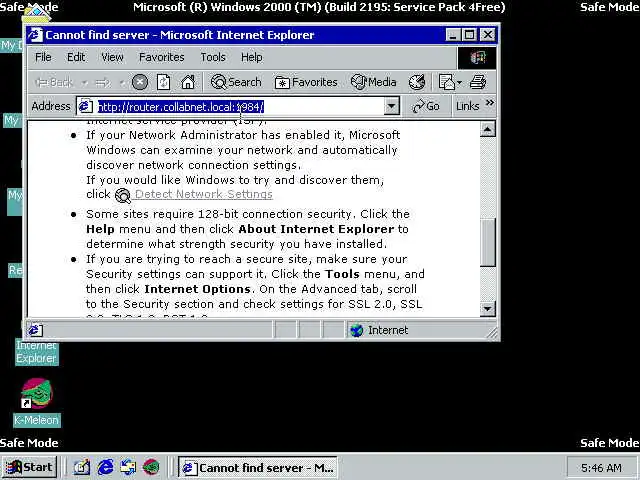Click the Windows logo throbber icon
640x480 pixels.
(477, 58)
